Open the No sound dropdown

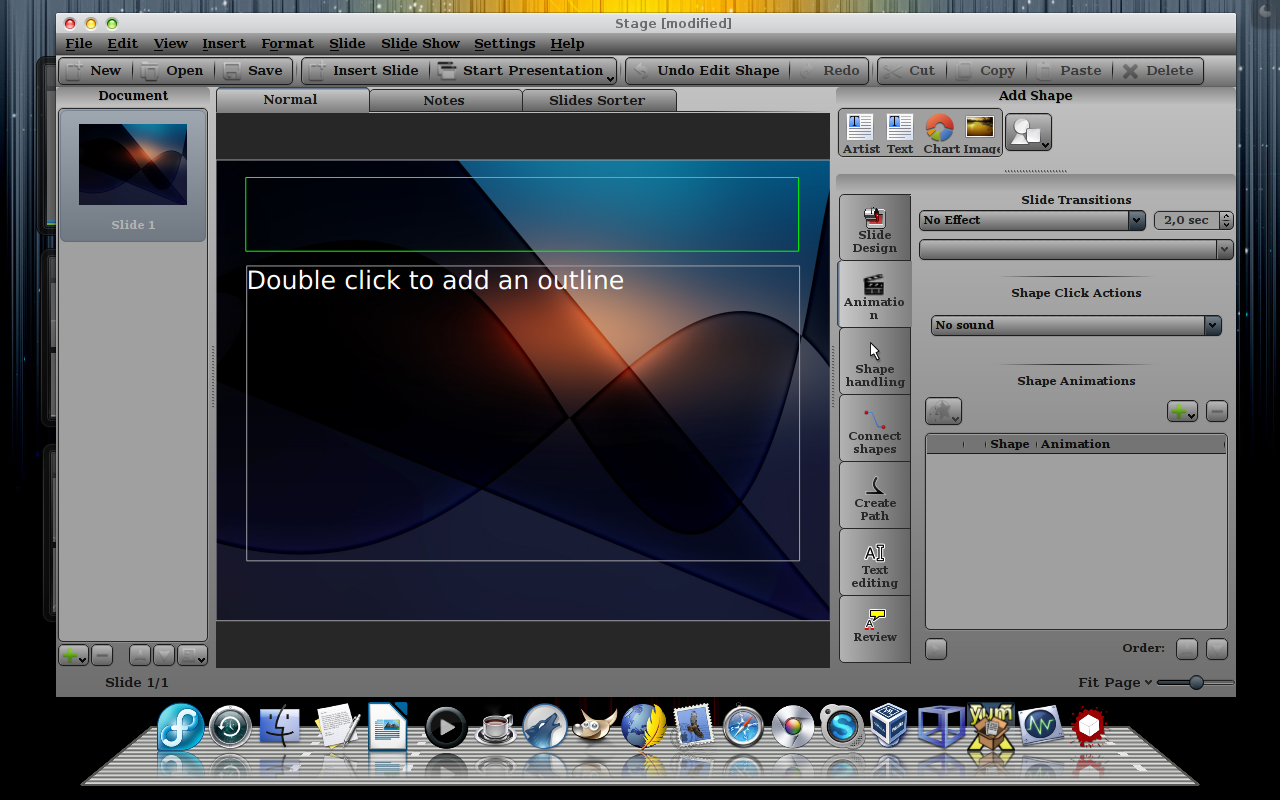[1076, 325]
